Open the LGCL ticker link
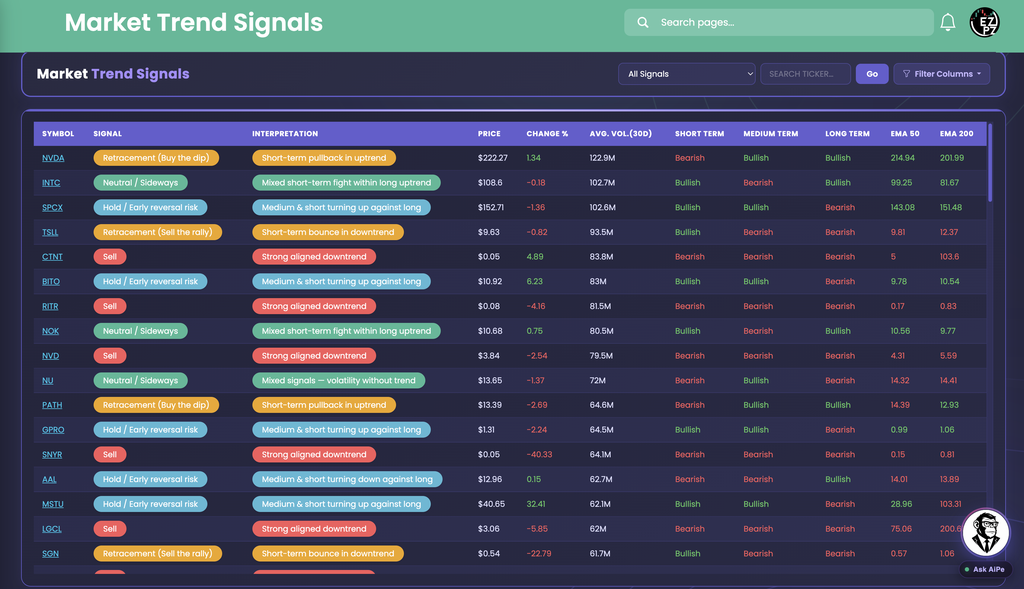 (52, 530)
